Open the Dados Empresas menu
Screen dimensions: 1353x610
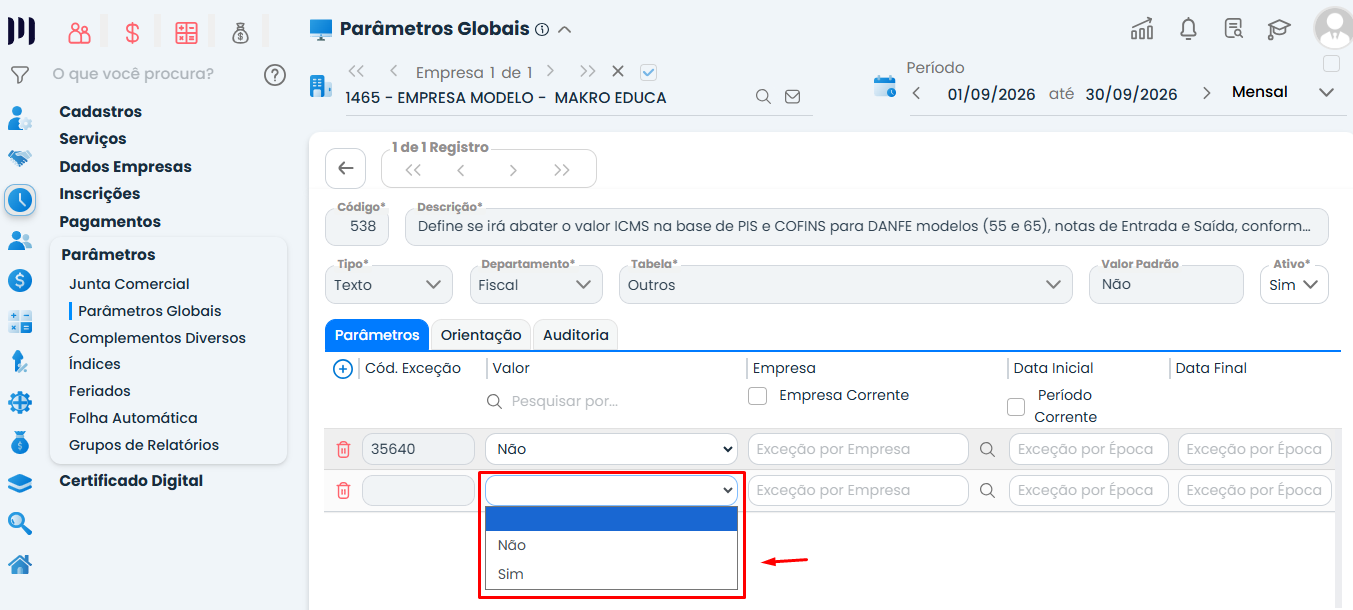pyautogui.click(x=125, y=167)
